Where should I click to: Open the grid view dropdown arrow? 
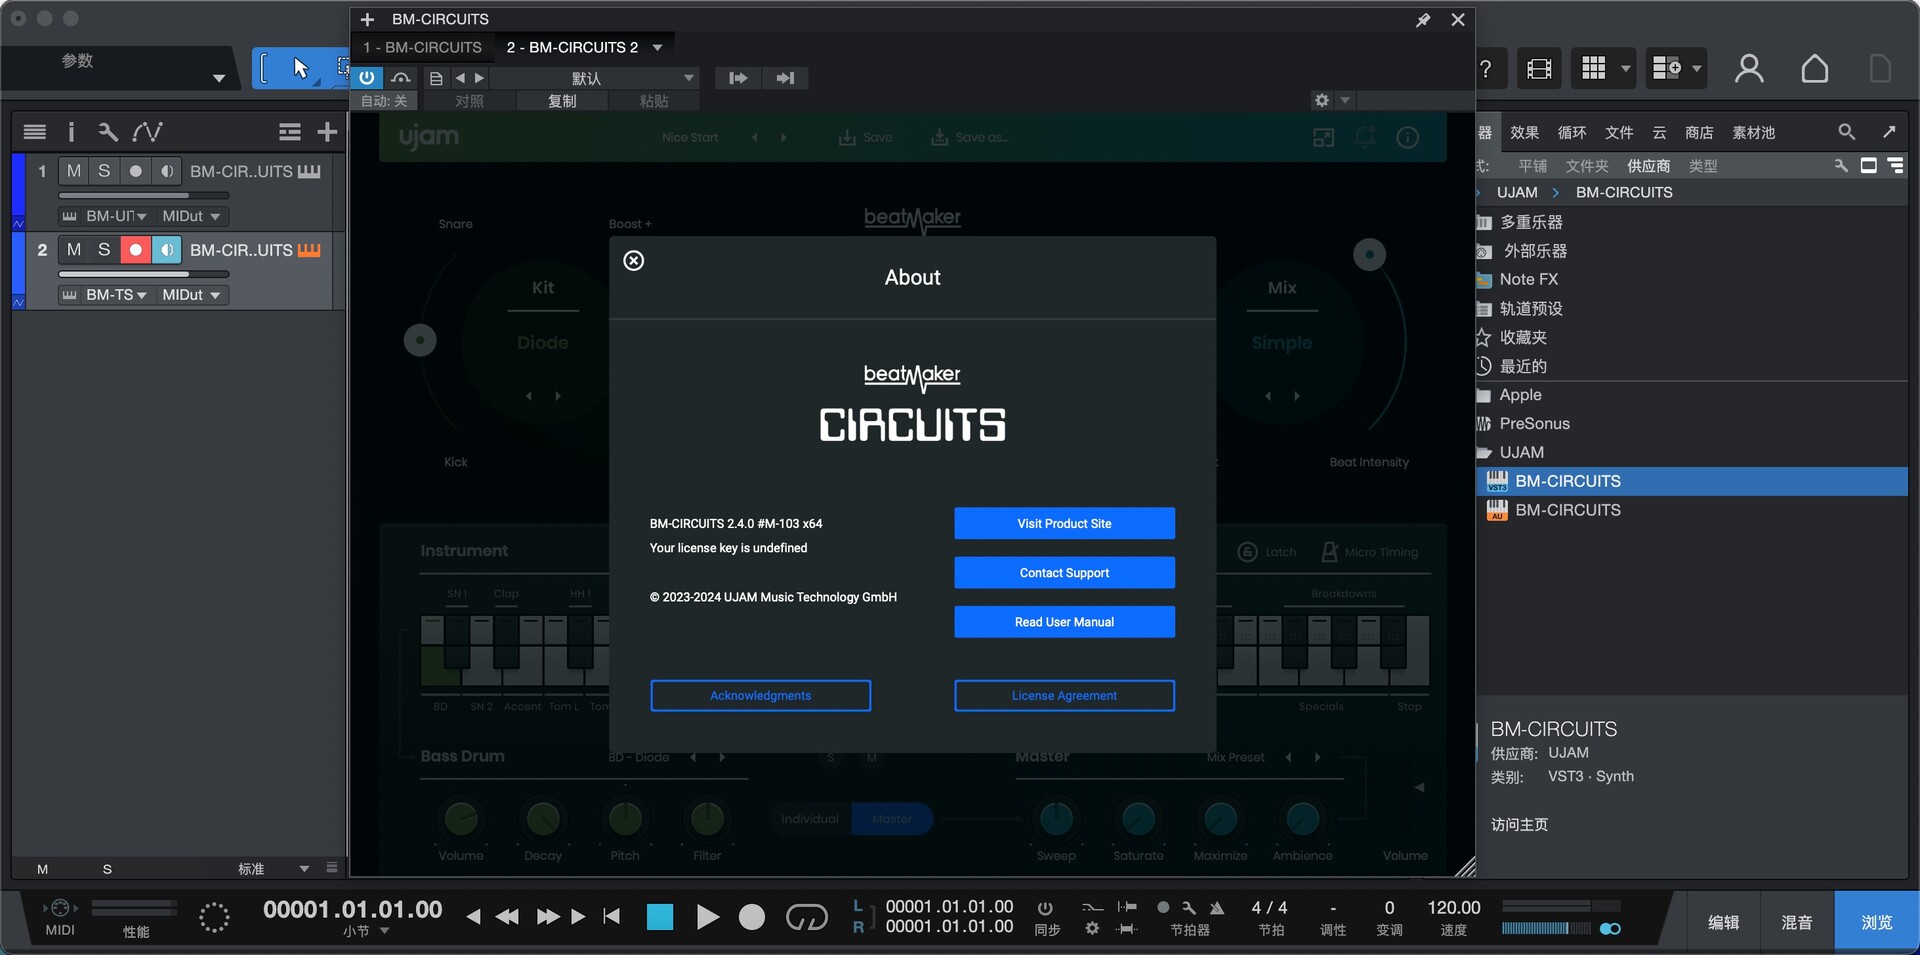[1626, 69]
